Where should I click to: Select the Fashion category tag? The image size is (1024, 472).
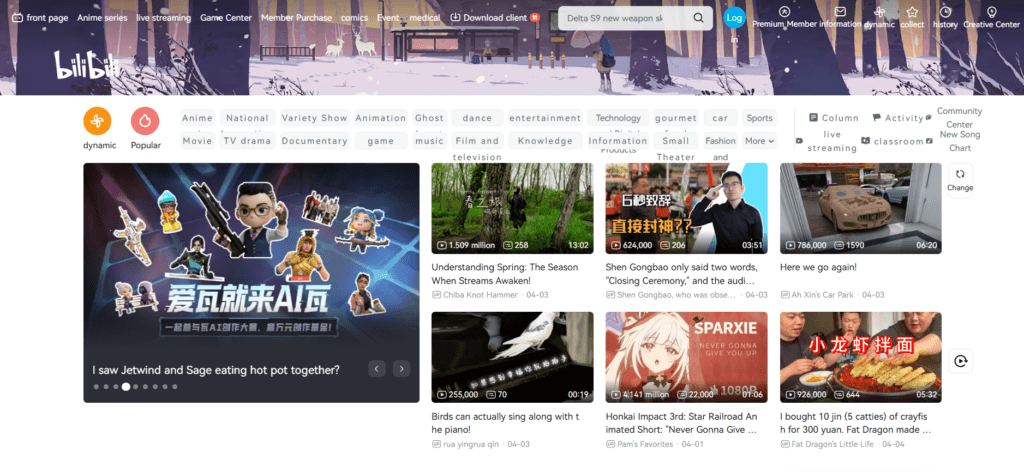720,140
